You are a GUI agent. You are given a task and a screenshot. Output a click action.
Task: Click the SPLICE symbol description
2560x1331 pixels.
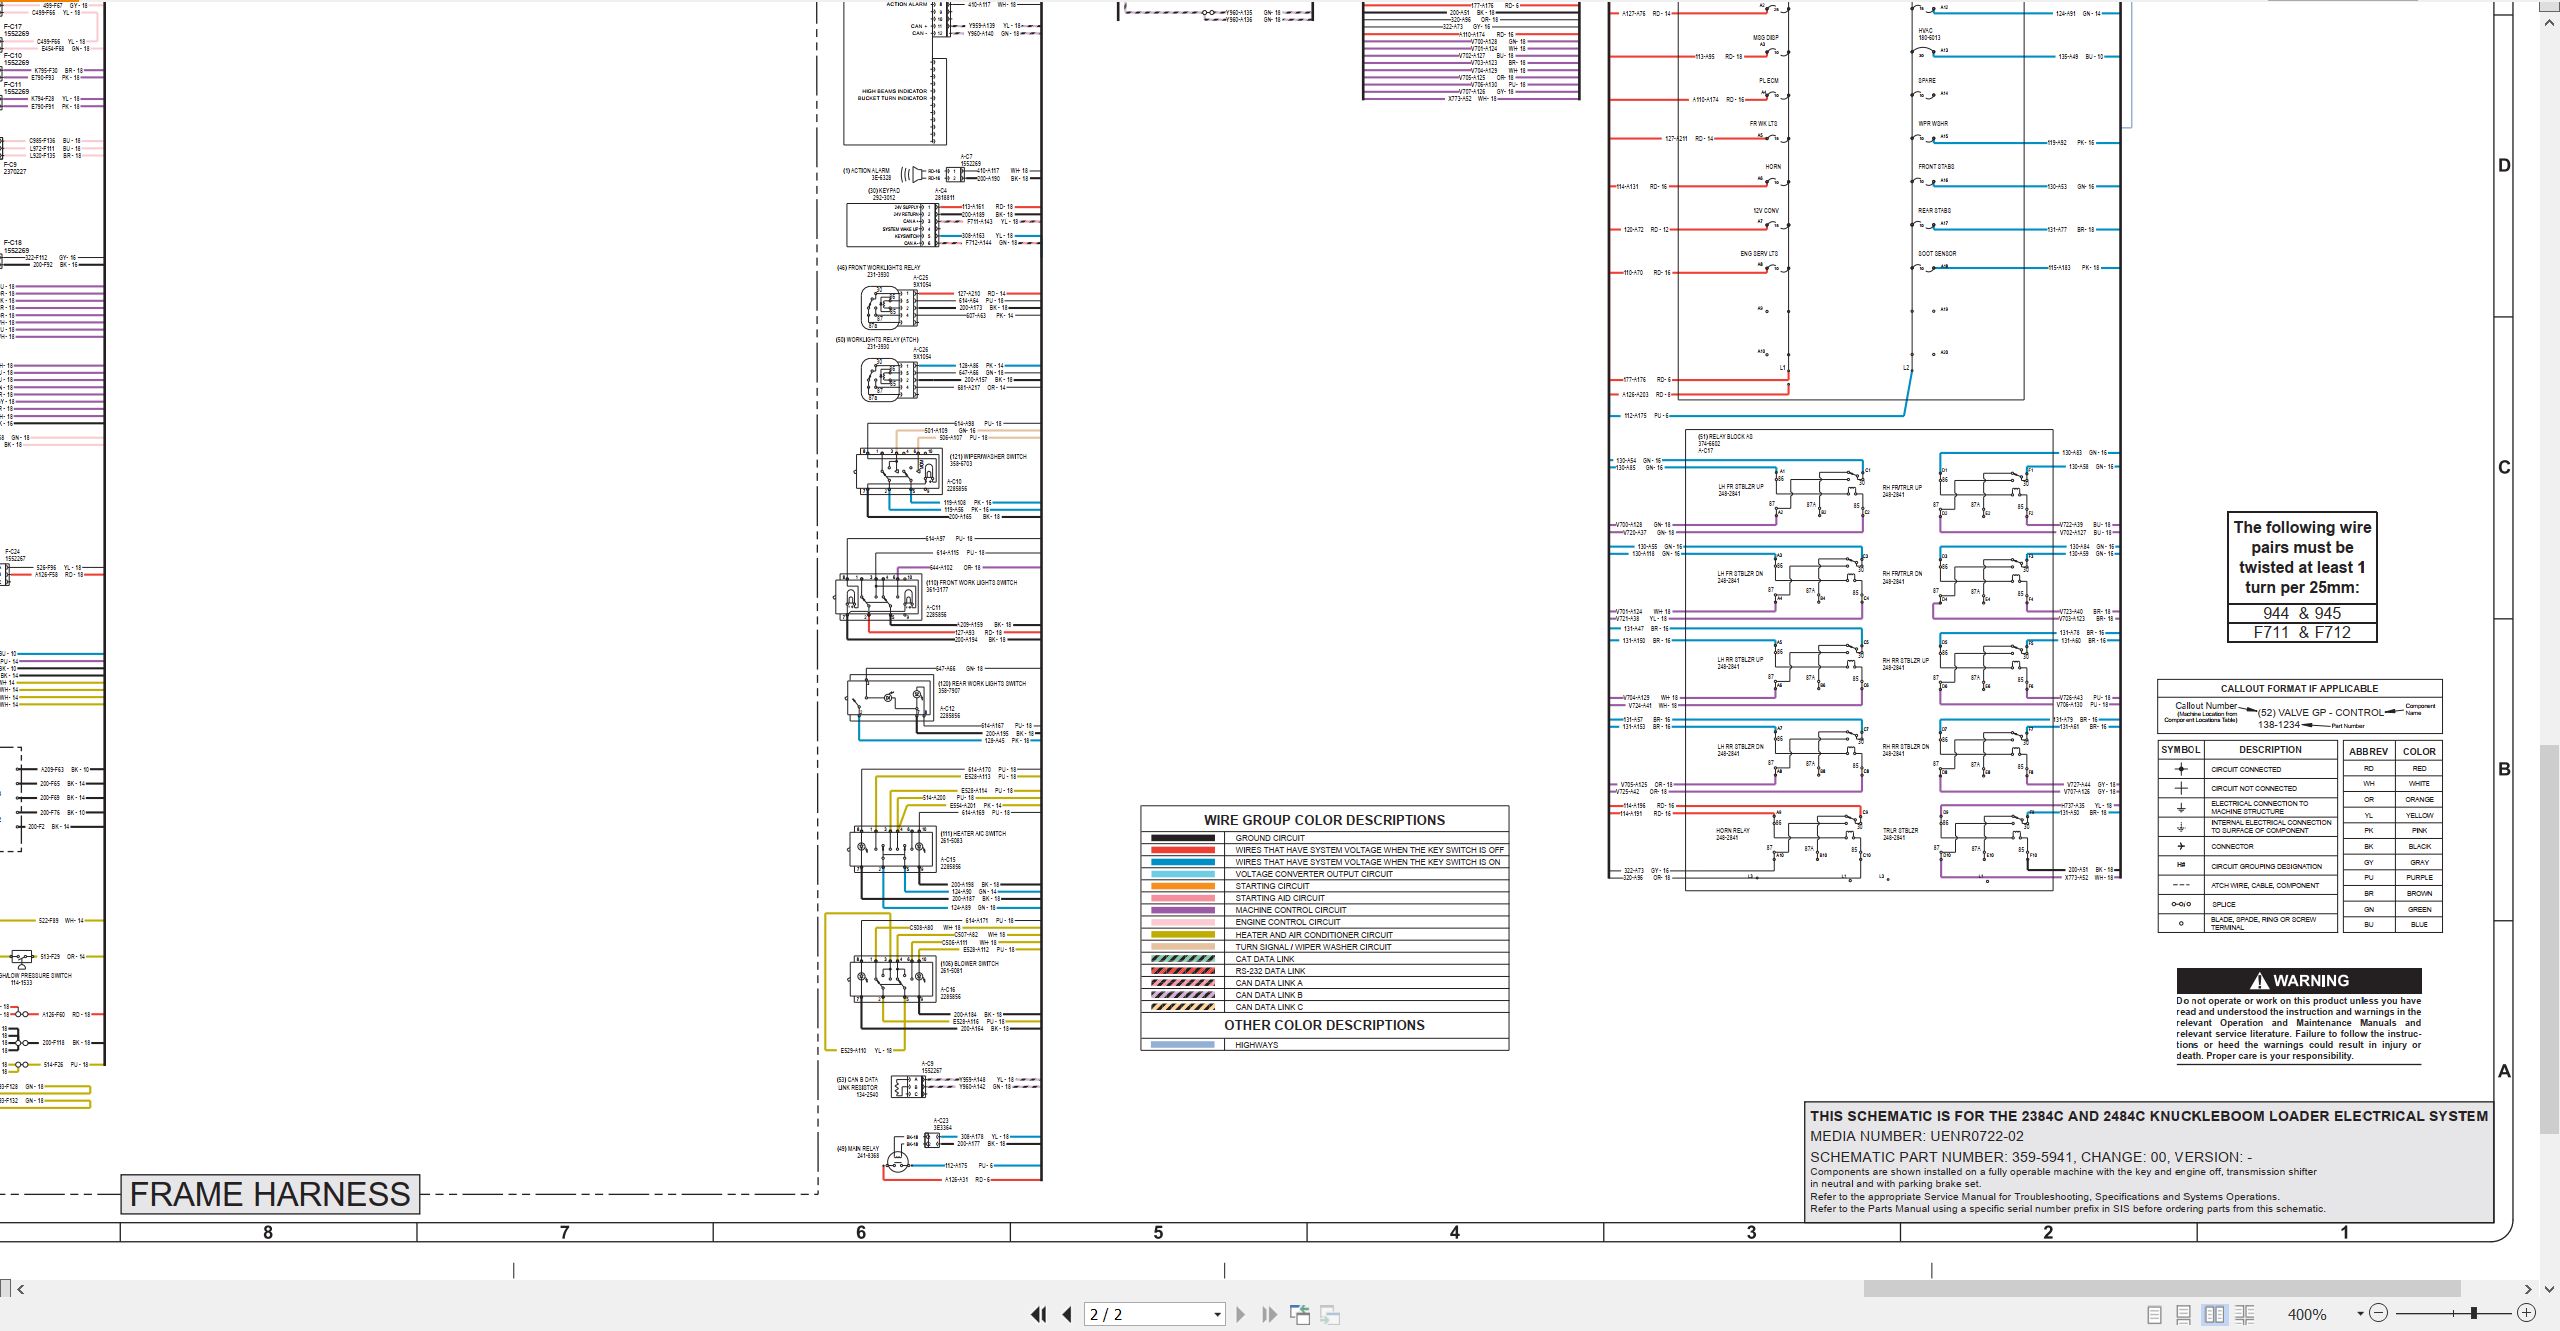pos(2223,904)
